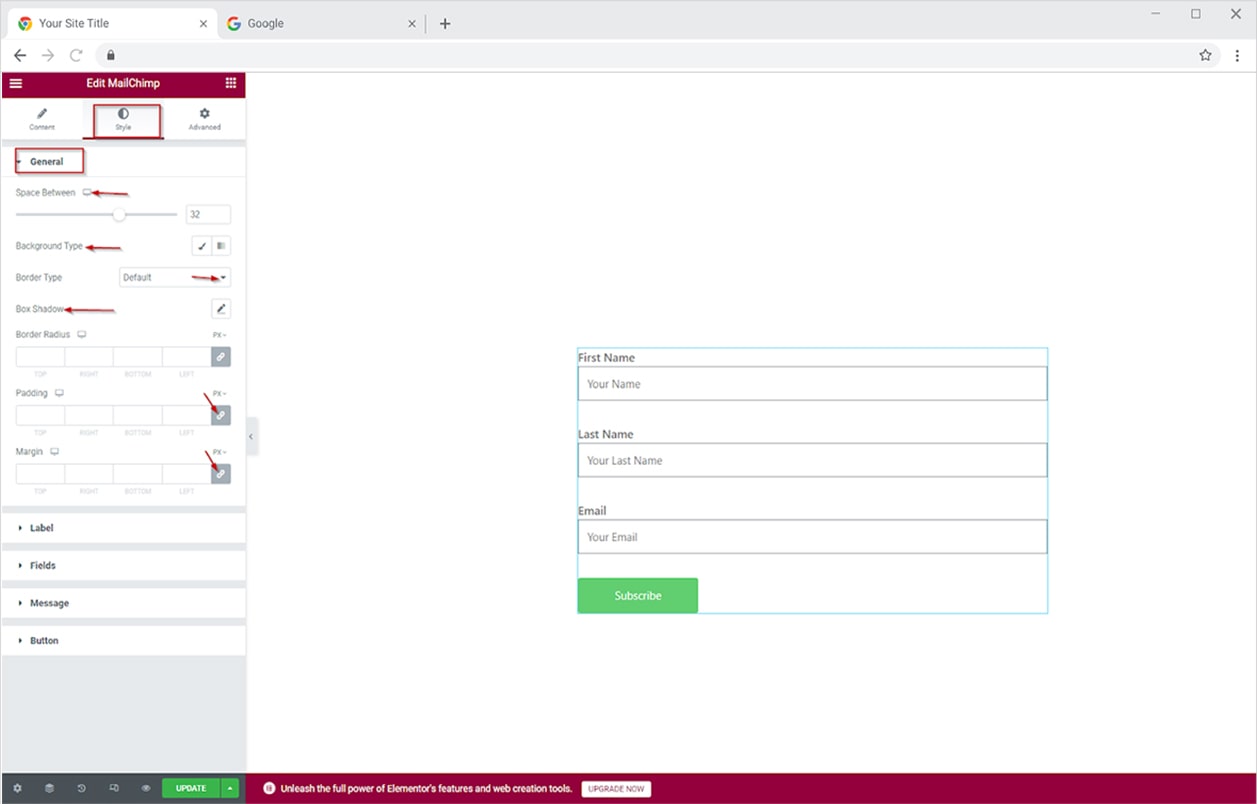1257x804 pixels.
Task: Expand the Label section
Action: pyautogui.click(x=42, y=528)
